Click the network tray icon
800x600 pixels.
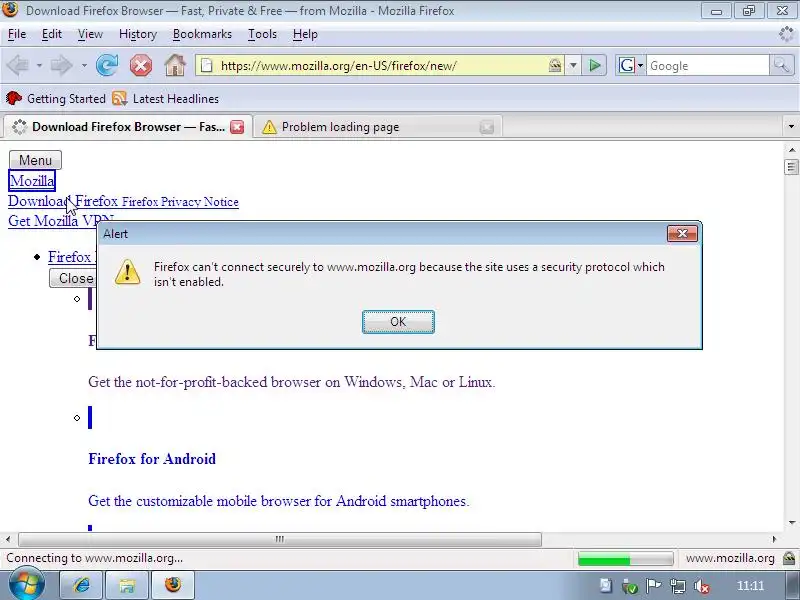pyautogui.click(x=678, y=587)
